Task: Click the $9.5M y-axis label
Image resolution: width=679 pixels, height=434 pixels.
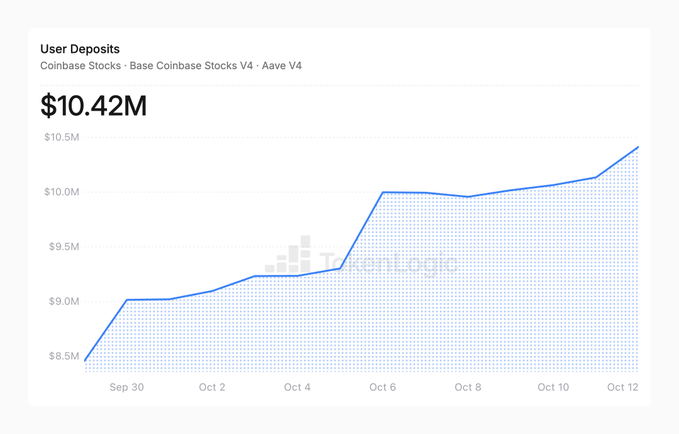Action: [64, 247]
